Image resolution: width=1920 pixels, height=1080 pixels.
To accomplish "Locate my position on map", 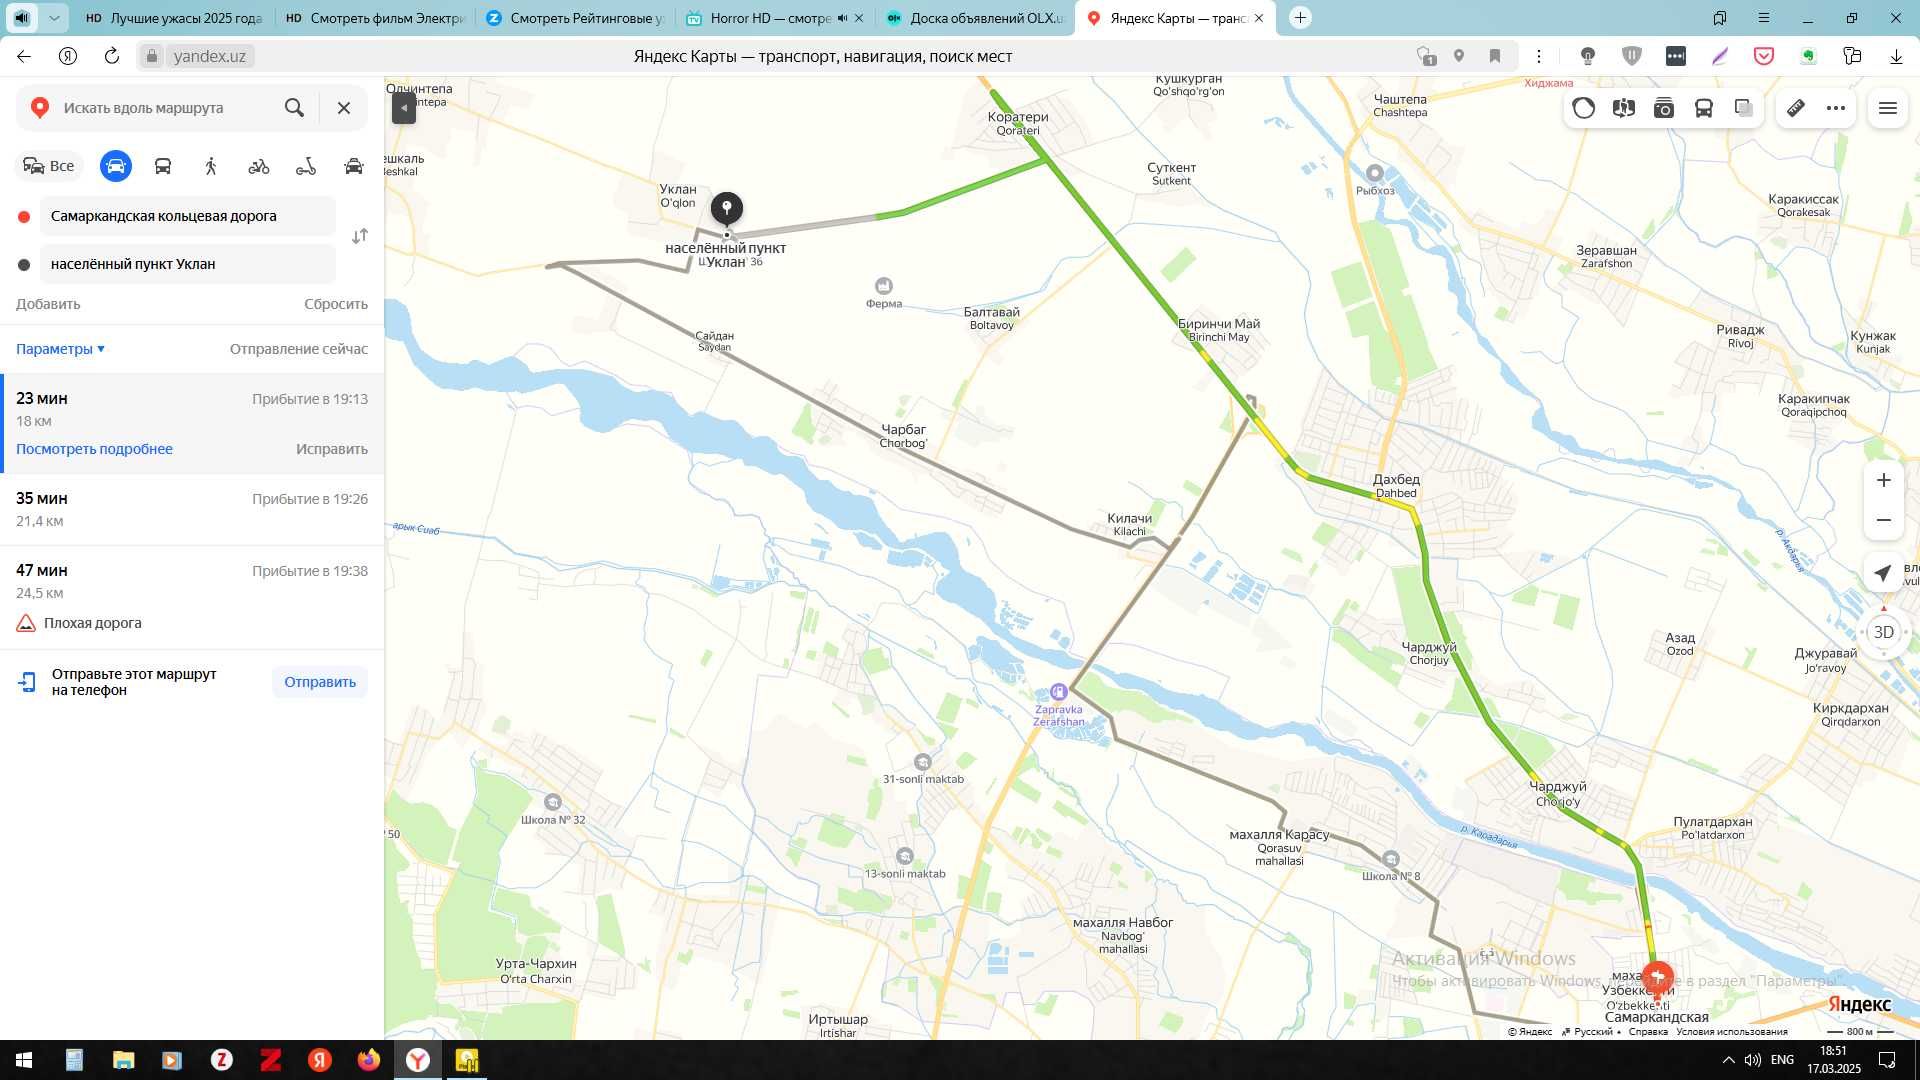I will coord(1884,572).
